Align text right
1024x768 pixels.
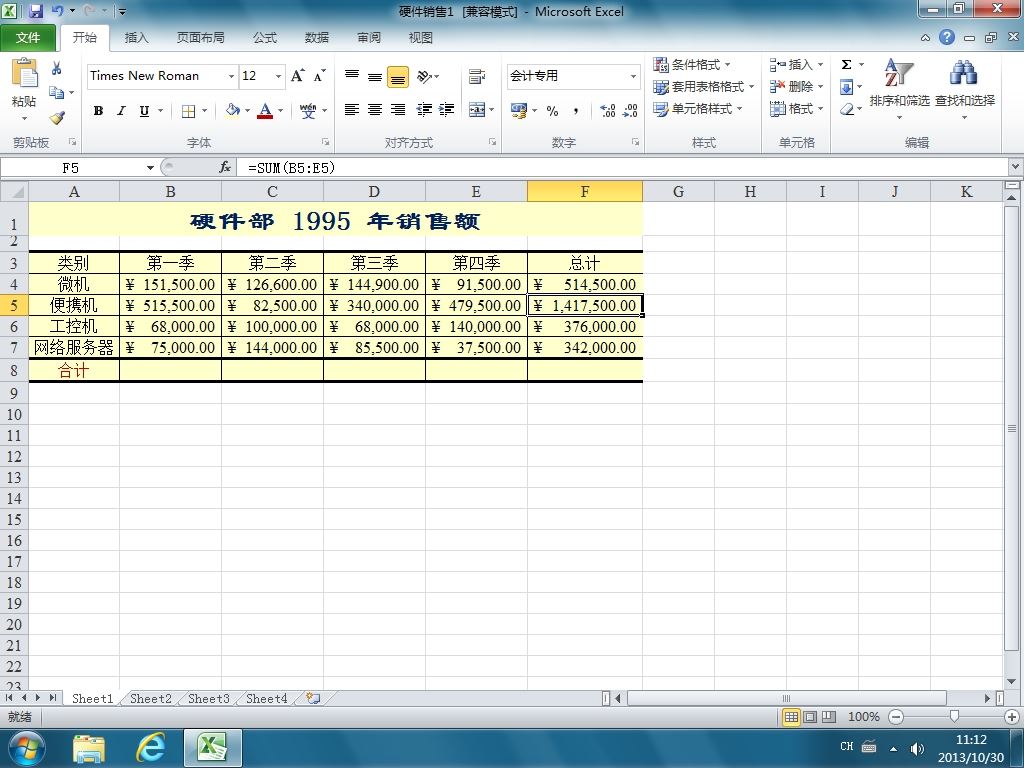(x=398, y=110)
